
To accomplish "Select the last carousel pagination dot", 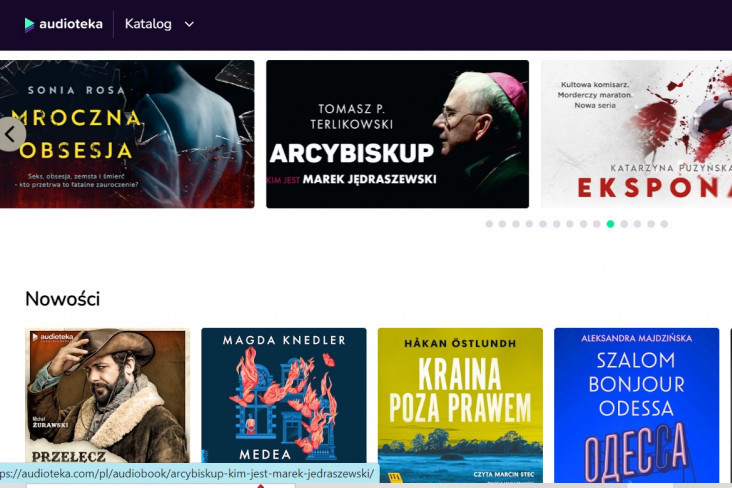I will (664, 224).
